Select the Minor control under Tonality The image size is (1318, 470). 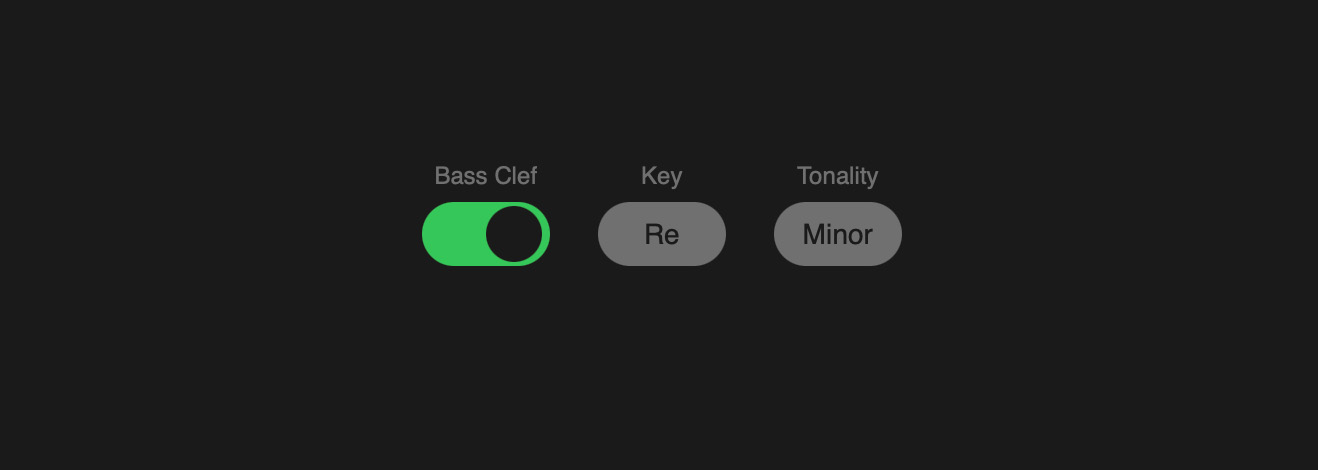(838, 234)
